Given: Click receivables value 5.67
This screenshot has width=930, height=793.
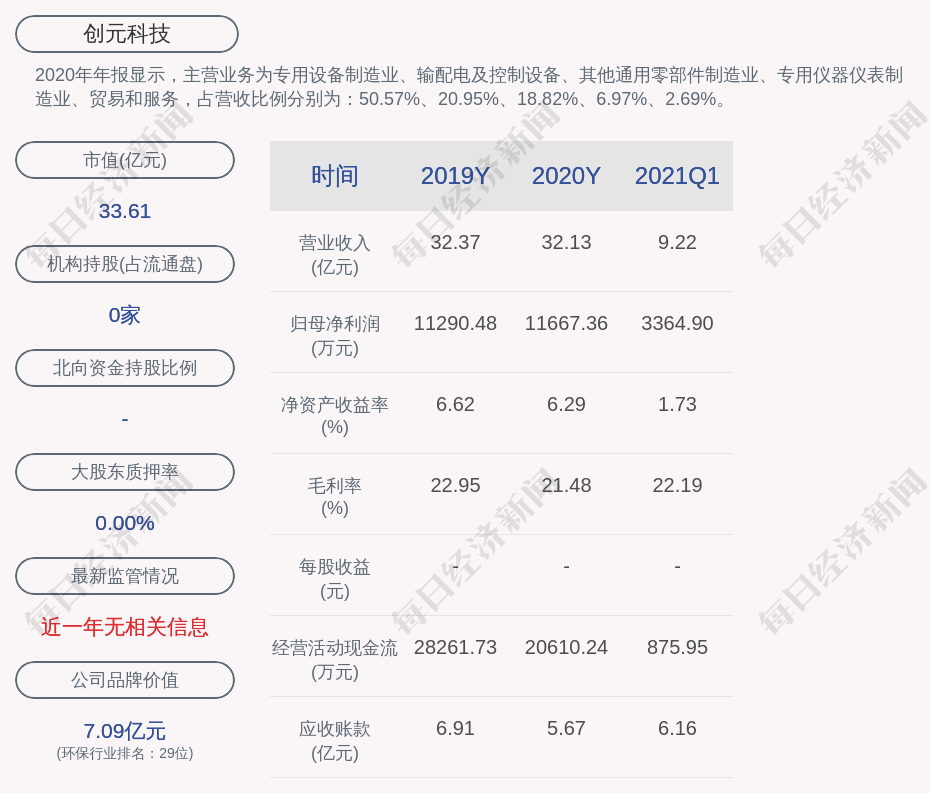Looking at the screenshot, I should [x=566, y=728].
